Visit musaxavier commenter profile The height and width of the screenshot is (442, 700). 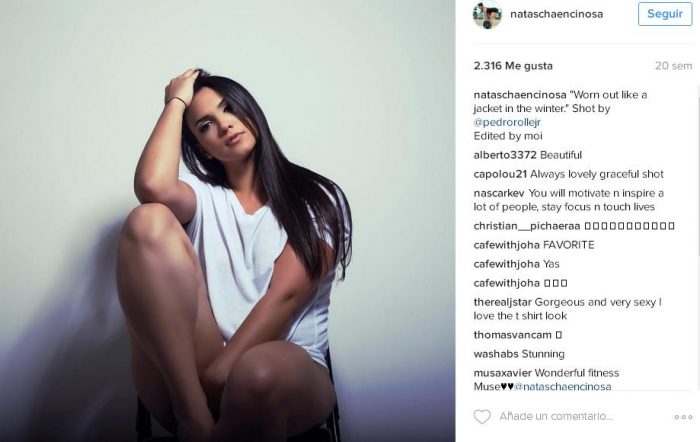[x=503, y=373]
